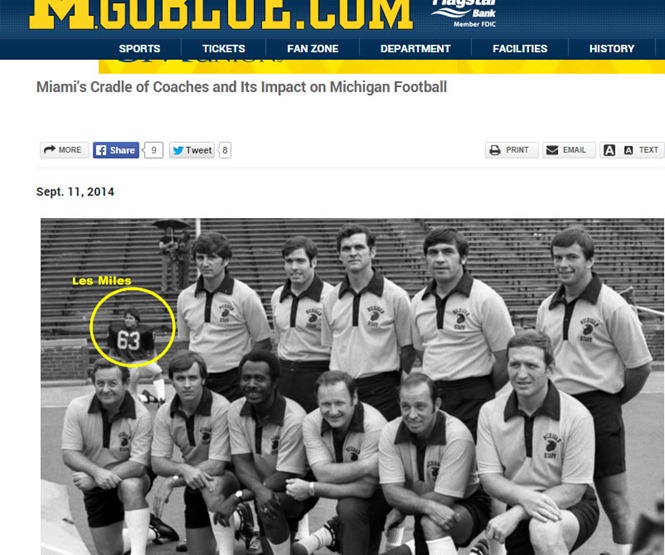Click the yellow banner below navigation

[382, 66]
